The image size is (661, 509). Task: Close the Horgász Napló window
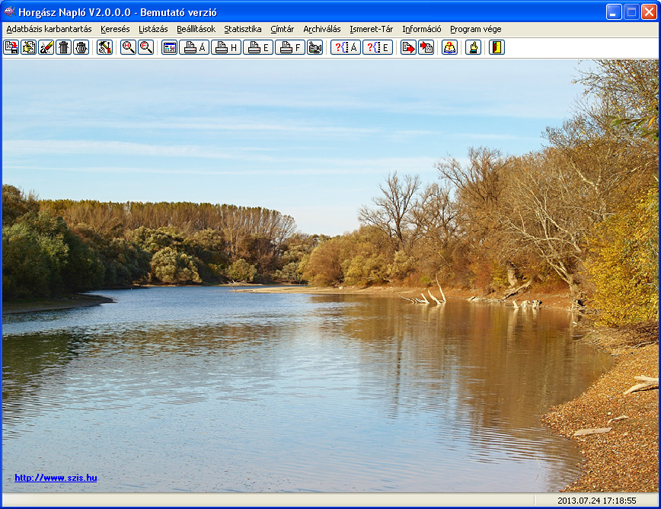[649, 12]
